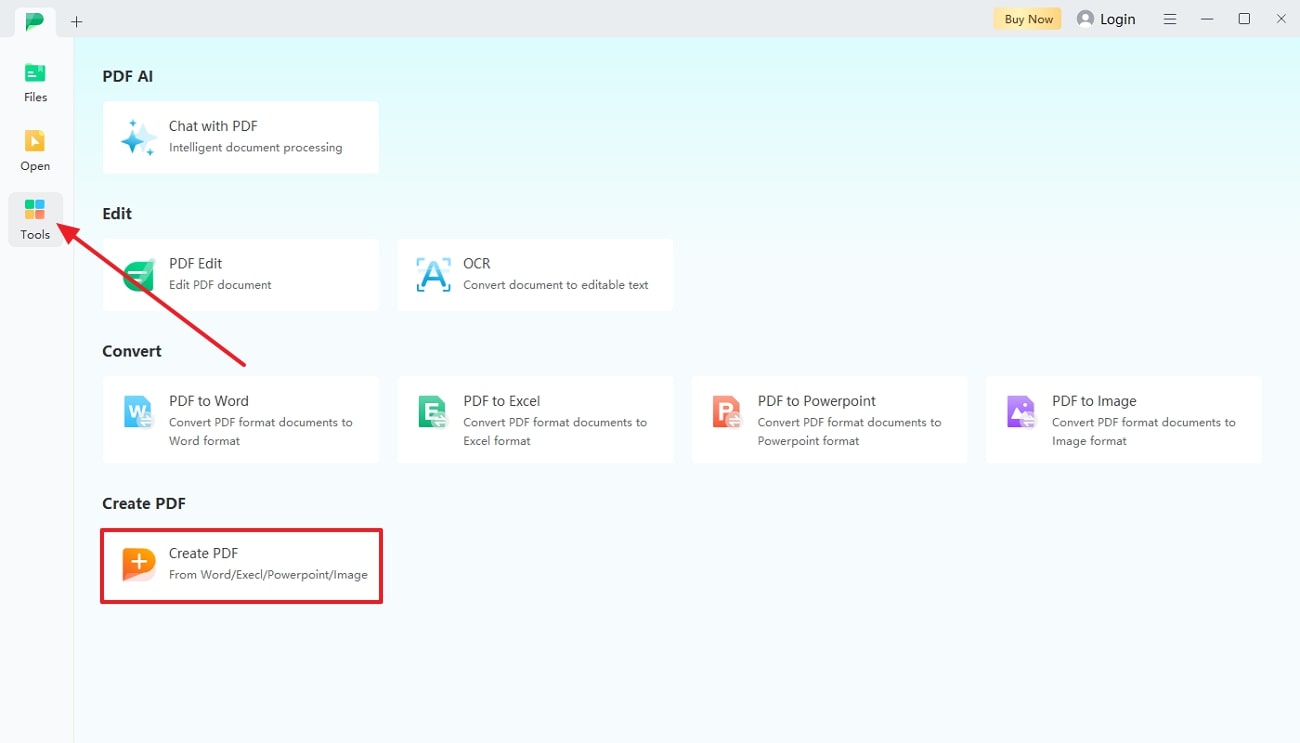Open PDF to Excel title
Screen dimensions: 1300x743
pos(502,401)
